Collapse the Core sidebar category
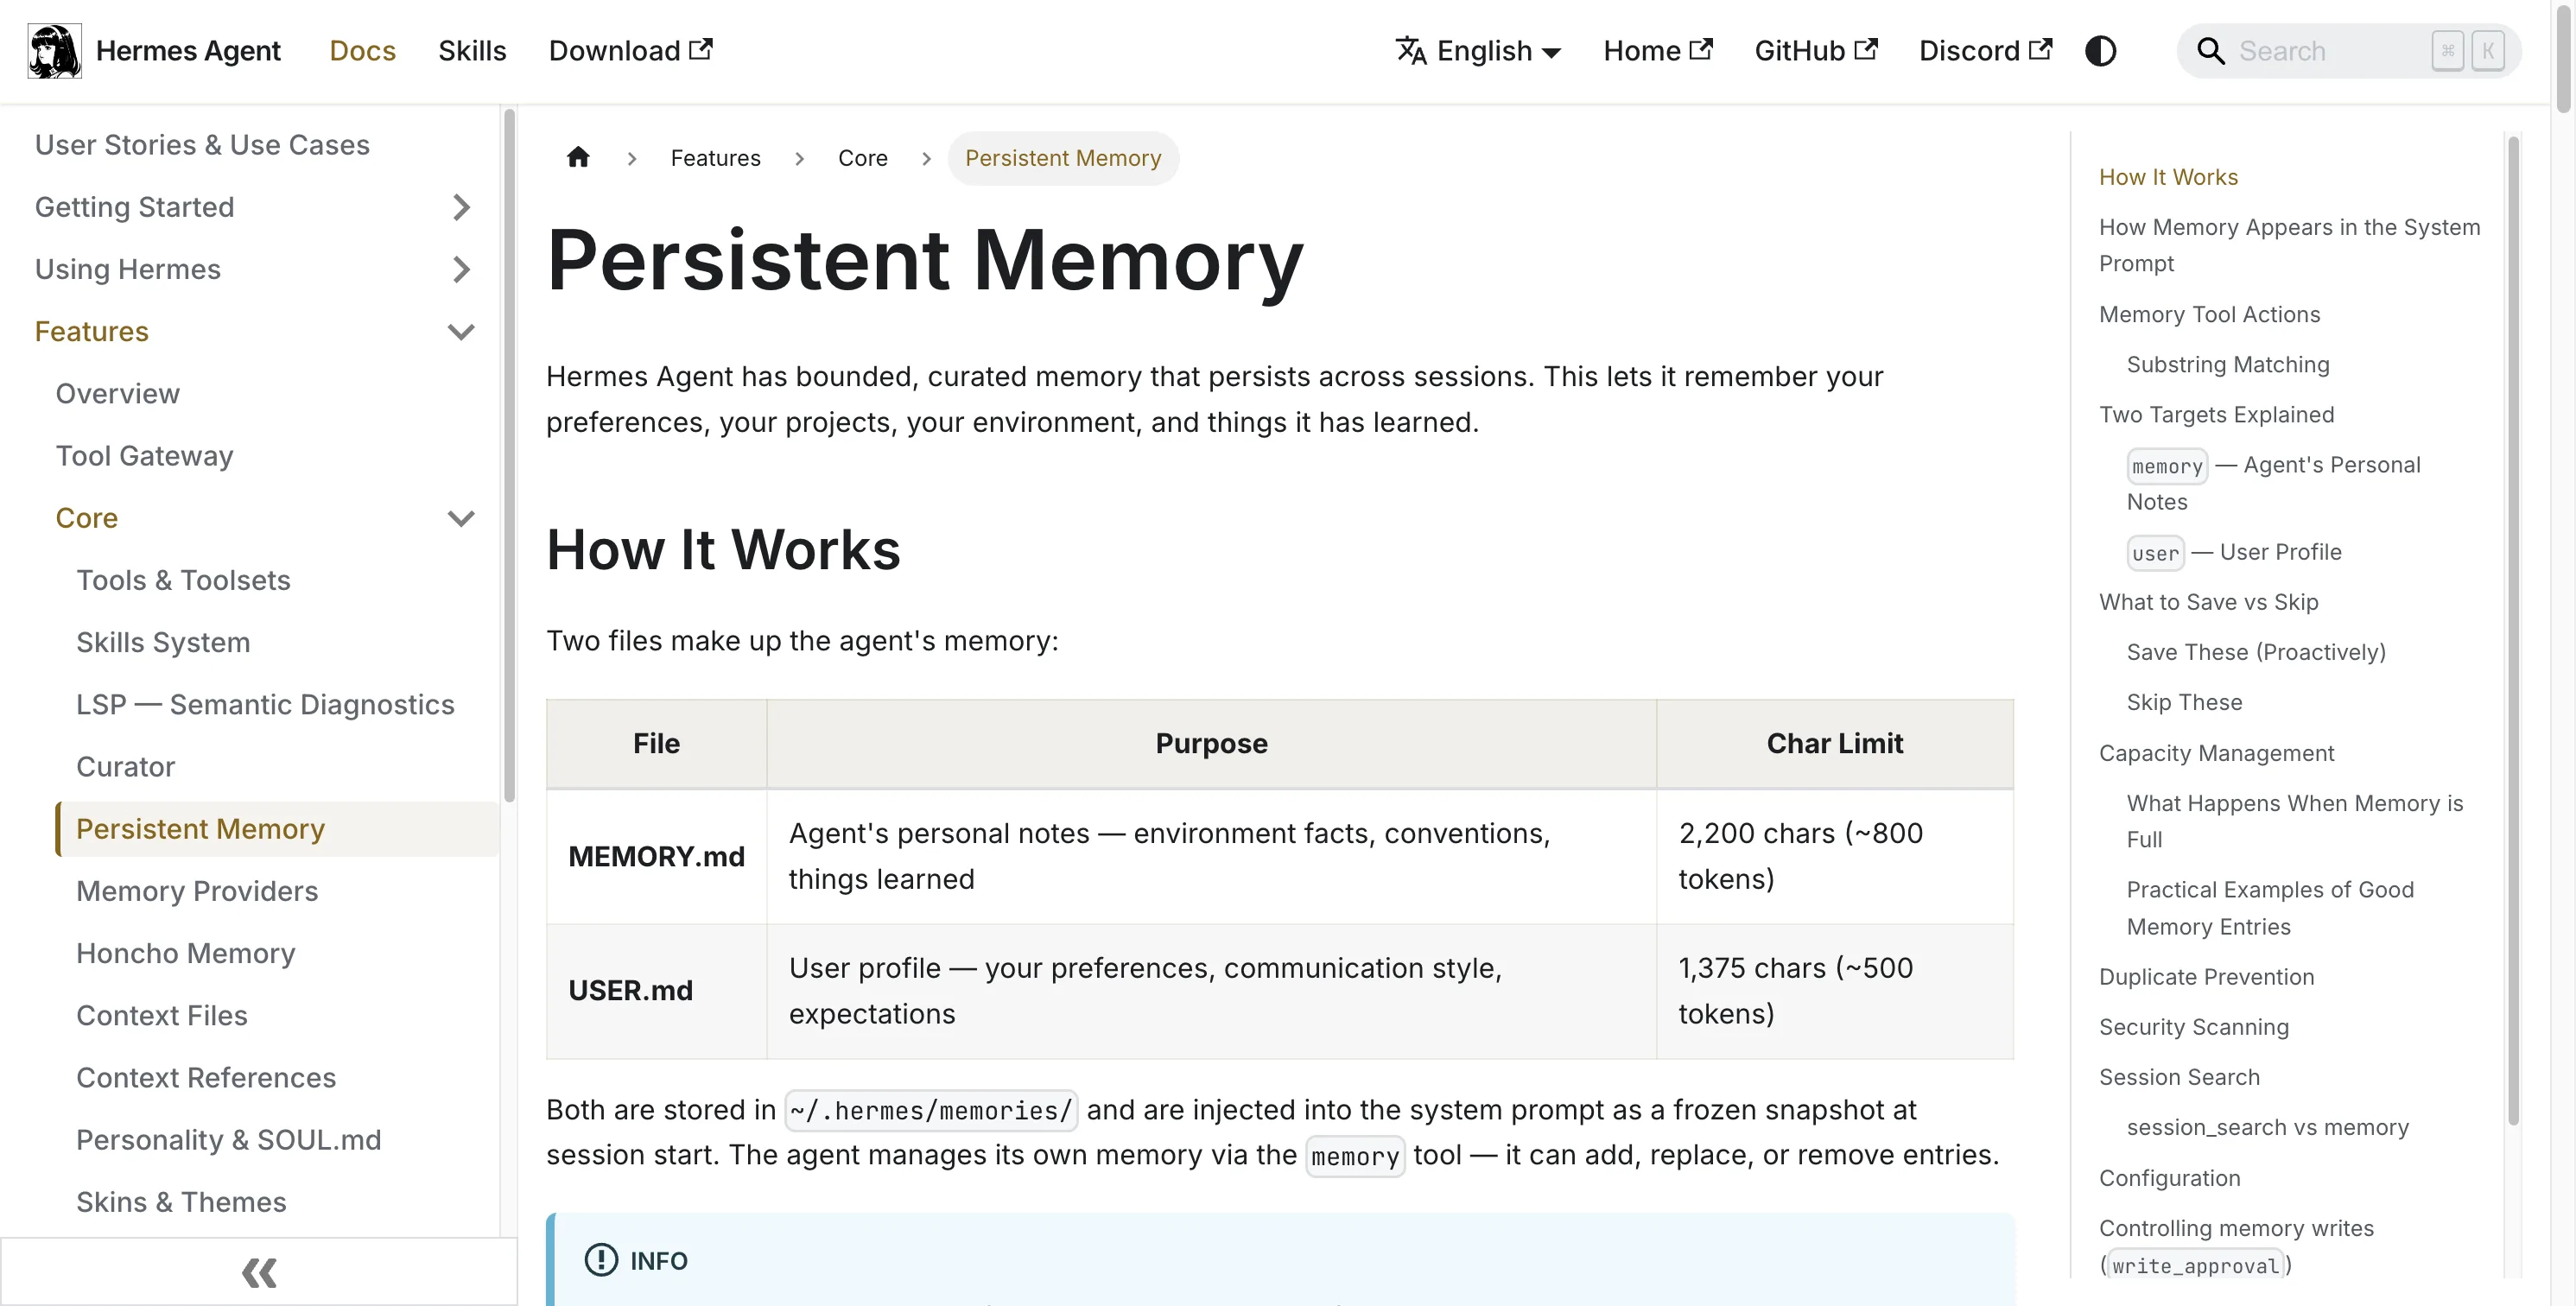 point(460,518)
